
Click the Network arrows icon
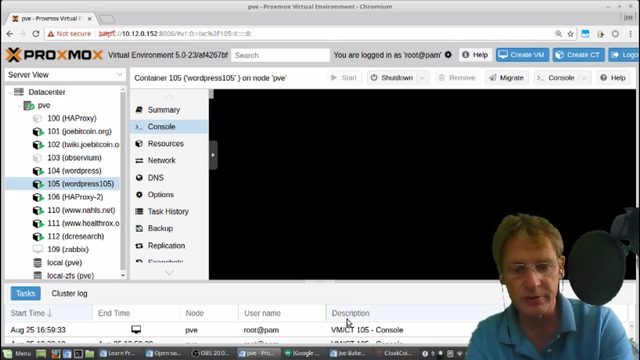coord(139,160)
